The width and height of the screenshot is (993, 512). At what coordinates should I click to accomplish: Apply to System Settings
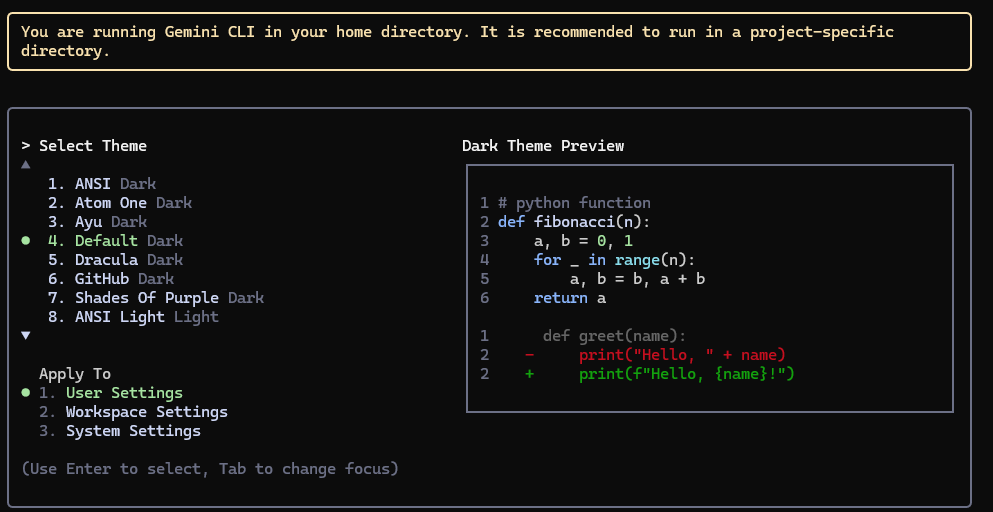click(120, 431)
